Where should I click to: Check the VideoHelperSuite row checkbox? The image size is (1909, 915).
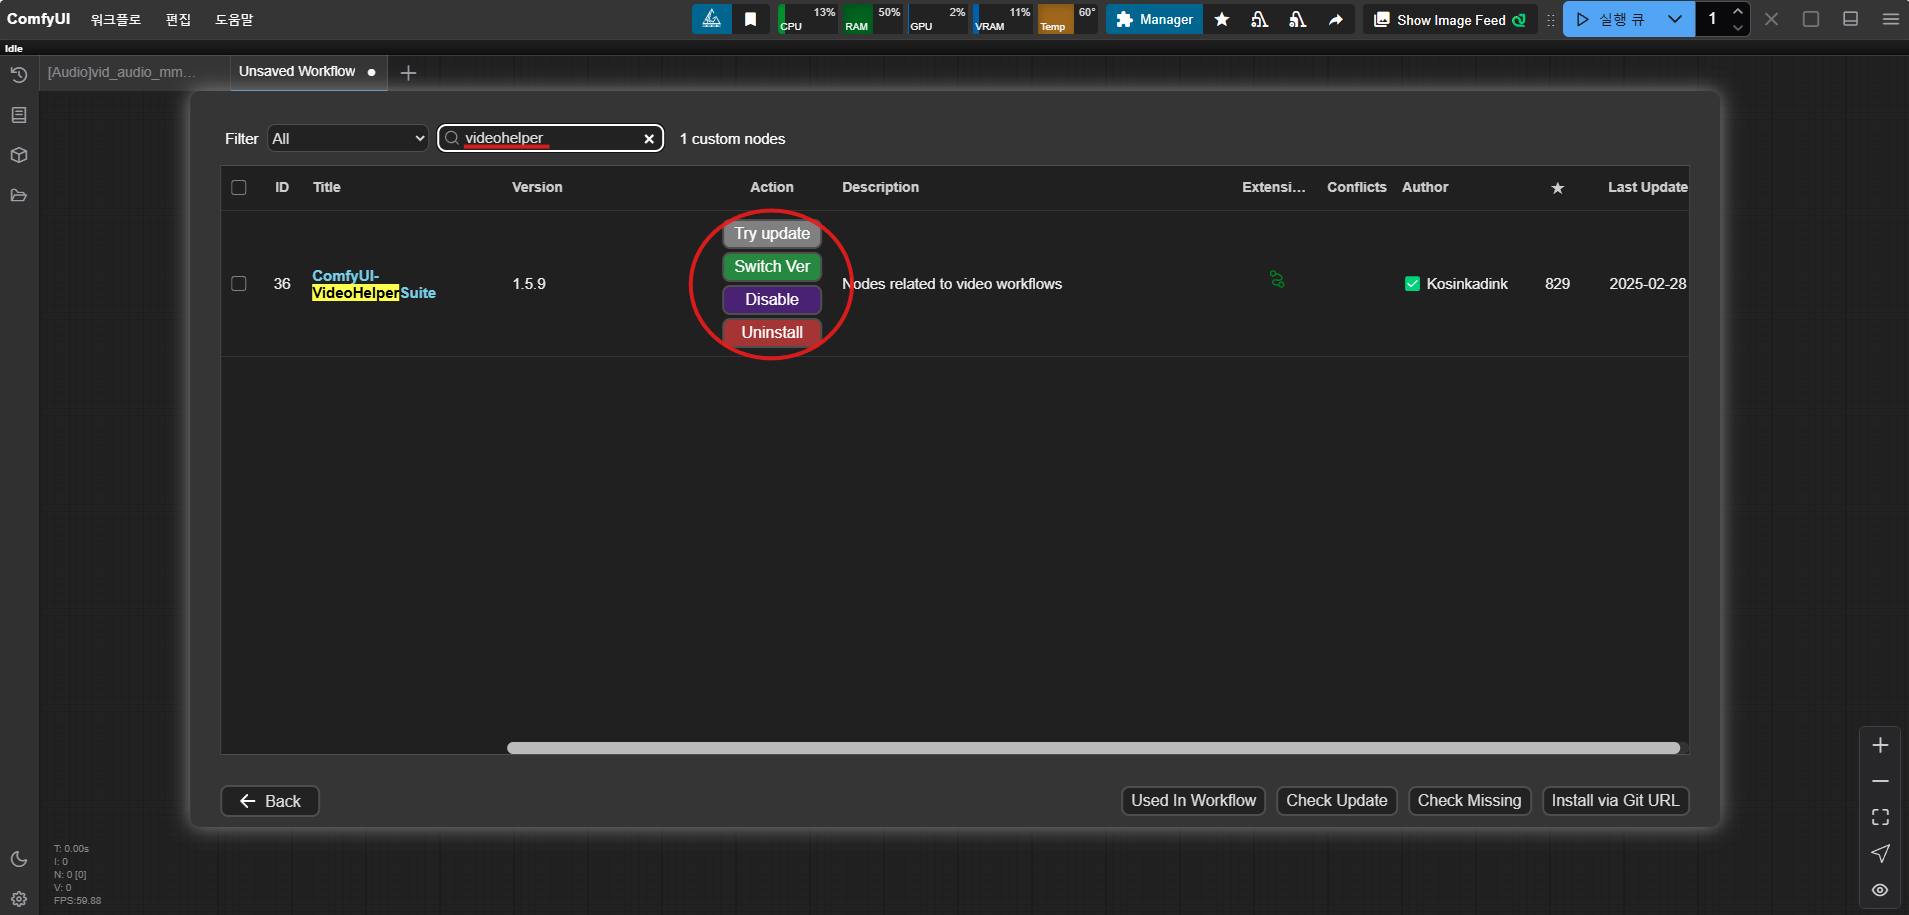pyautogui.click(x=239, y=284)
